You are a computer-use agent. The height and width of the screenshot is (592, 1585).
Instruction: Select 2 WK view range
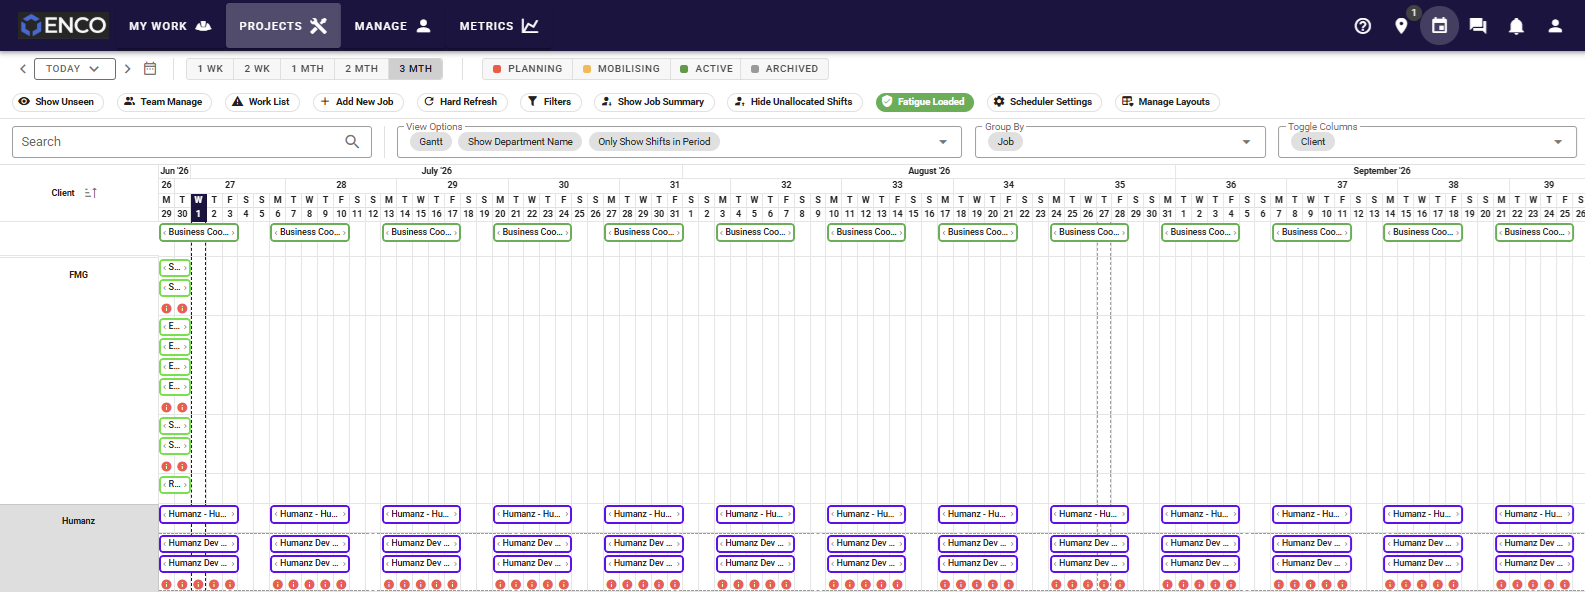tap(257, 69)
